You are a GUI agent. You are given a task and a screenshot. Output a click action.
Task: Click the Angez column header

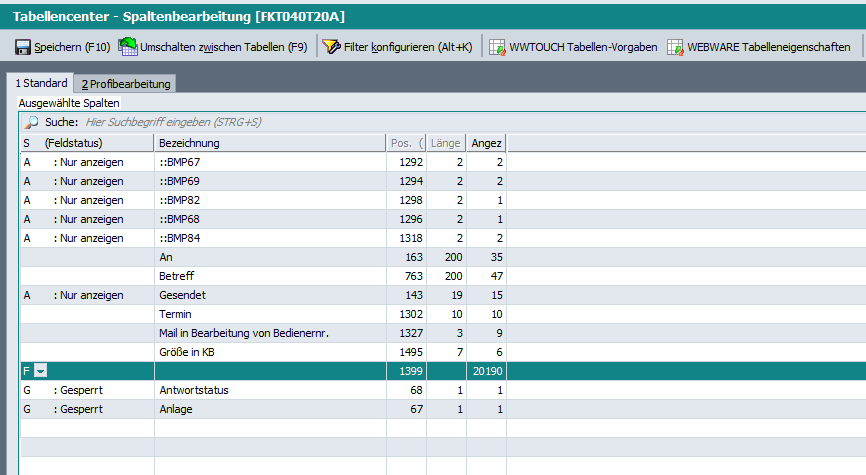point(486,143)
